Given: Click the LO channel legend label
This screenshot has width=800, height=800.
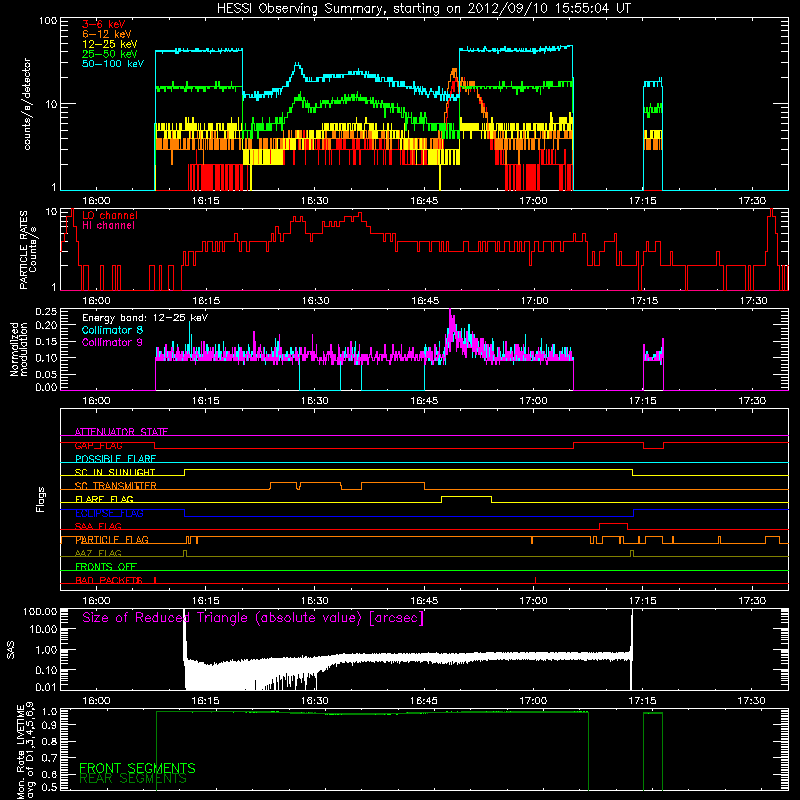Looking at the screenshot, I should [x=110, y=215].
